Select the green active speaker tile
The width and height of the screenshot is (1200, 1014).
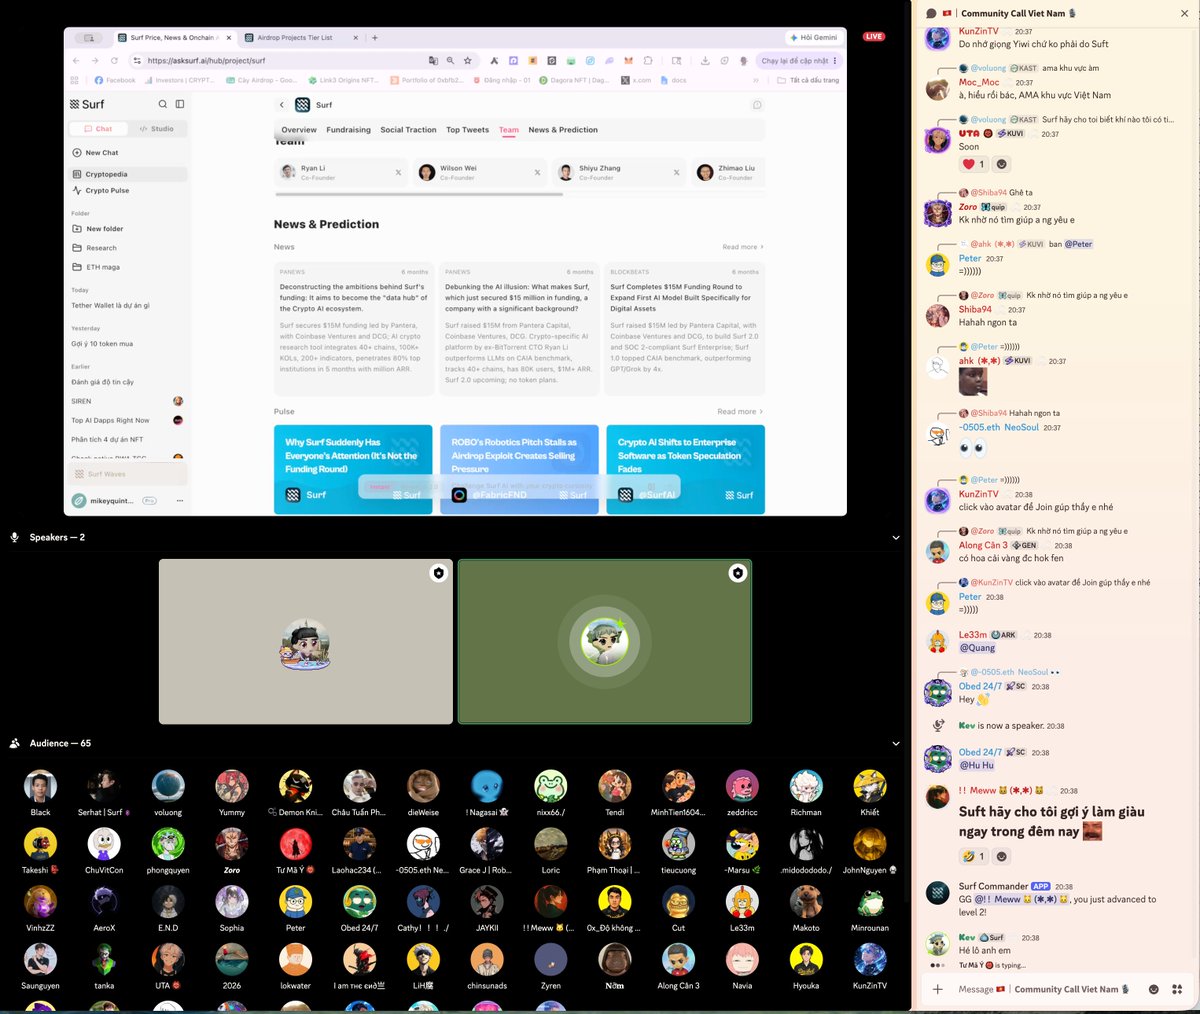604,641
